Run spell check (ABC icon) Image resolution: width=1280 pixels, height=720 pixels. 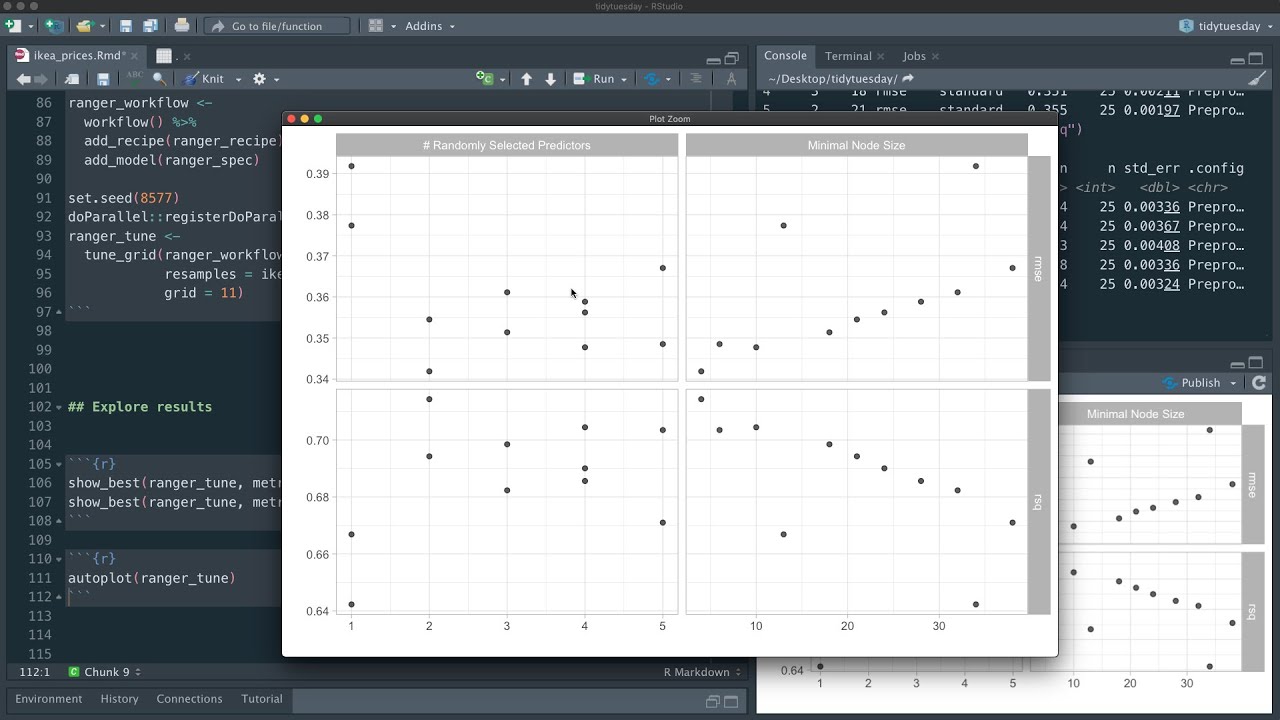134,77
